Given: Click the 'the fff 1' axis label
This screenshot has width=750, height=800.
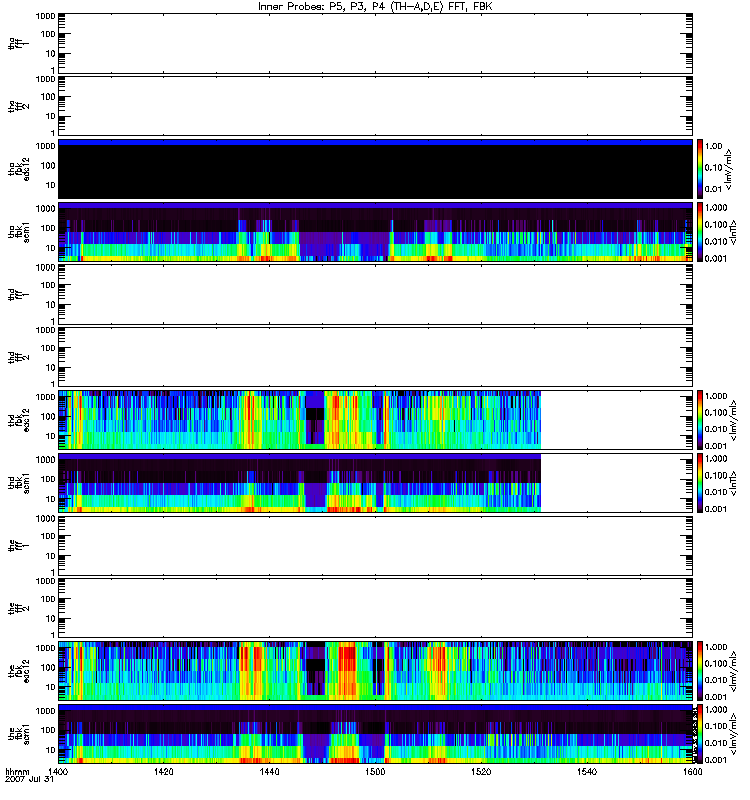Looking at the screenshot, I should point(18,545).
